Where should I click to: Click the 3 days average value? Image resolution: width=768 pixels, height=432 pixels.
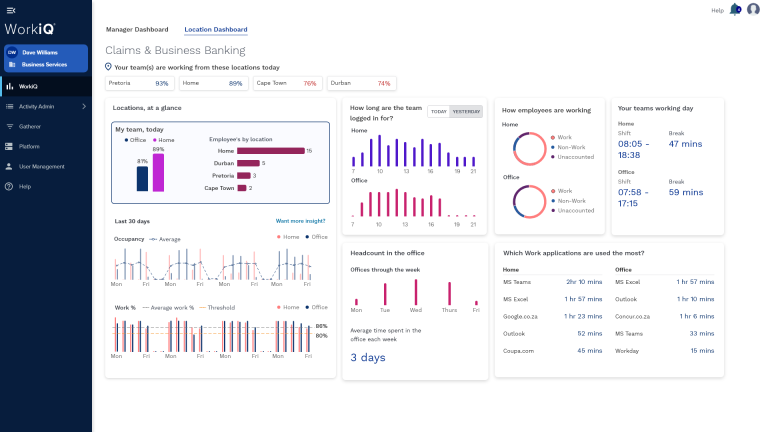[x=368, y=358]
